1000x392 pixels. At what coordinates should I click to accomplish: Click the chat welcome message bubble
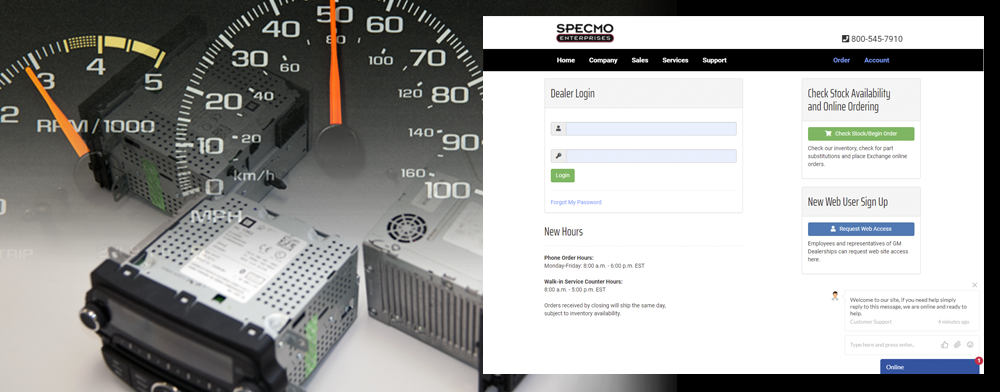coord(911,310)
